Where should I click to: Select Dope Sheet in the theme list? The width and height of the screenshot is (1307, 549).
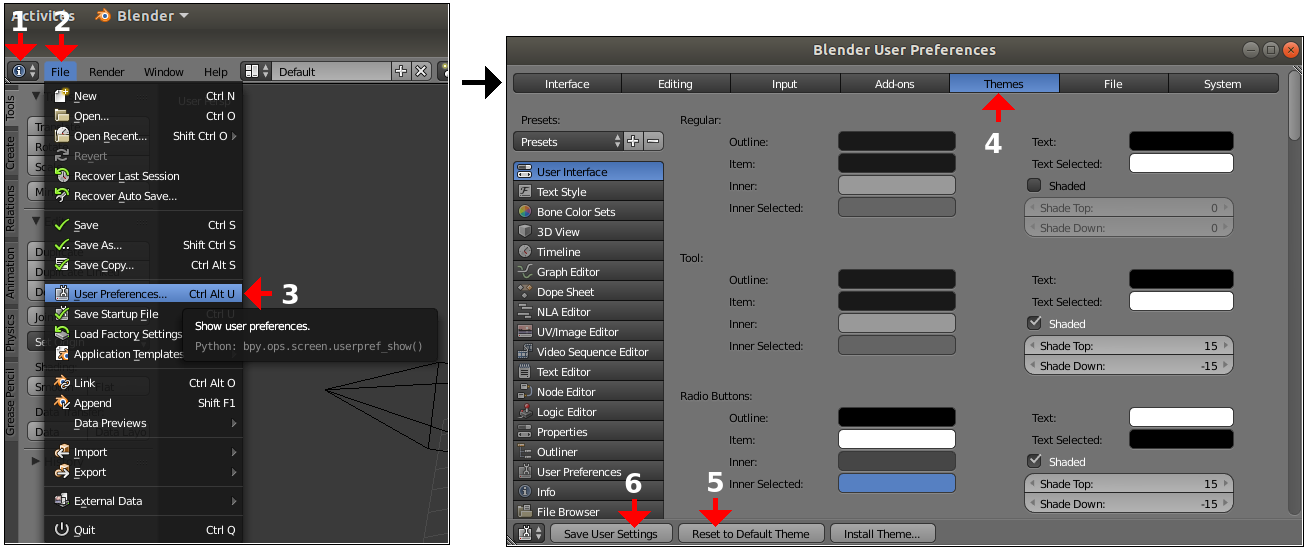[588, 291]
